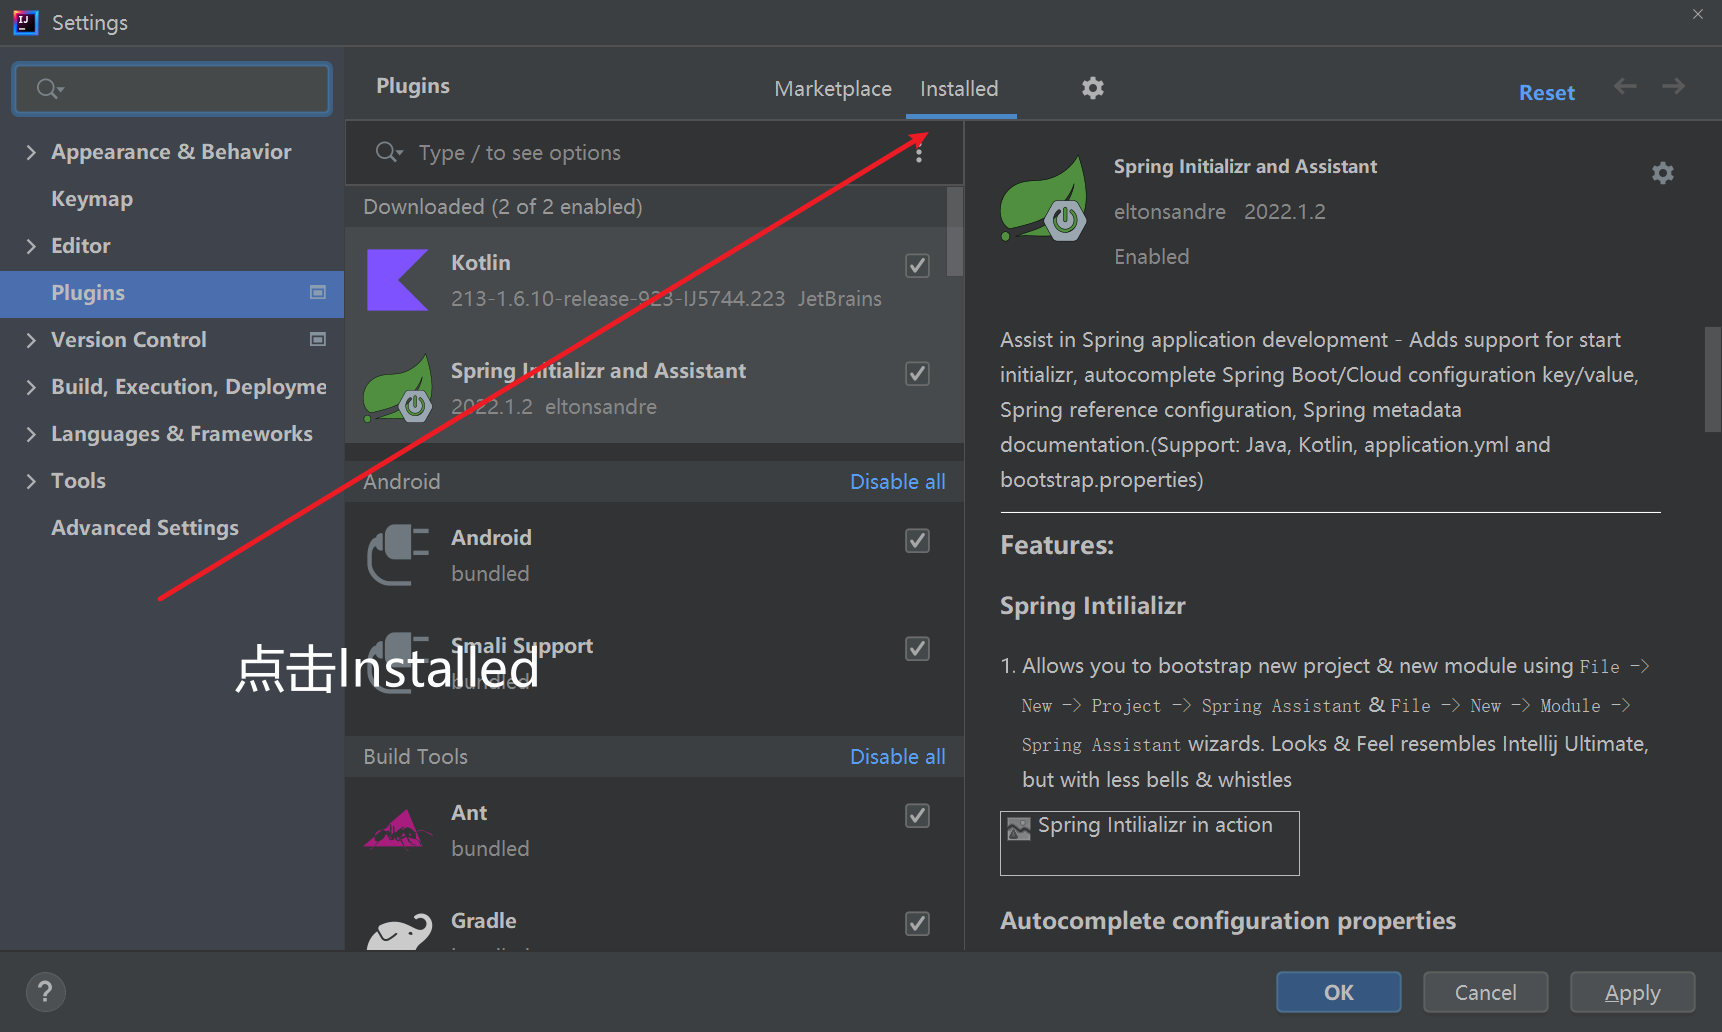Open gear menu in plugin details panel
The image size is (1722, 1032).
(1663, 173)
